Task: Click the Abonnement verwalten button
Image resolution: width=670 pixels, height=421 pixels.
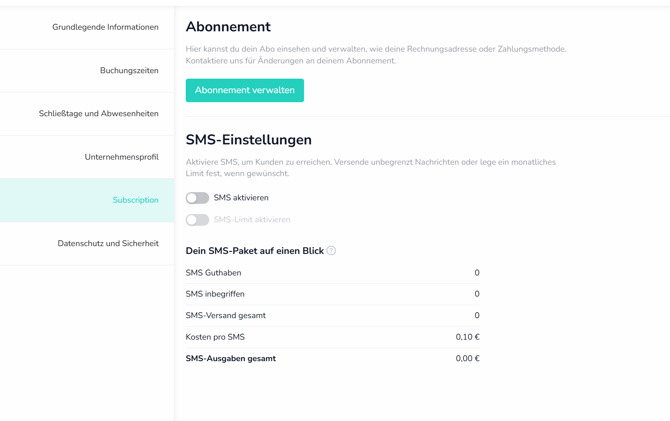Action: pyautogui.click(x=244, y=90)
